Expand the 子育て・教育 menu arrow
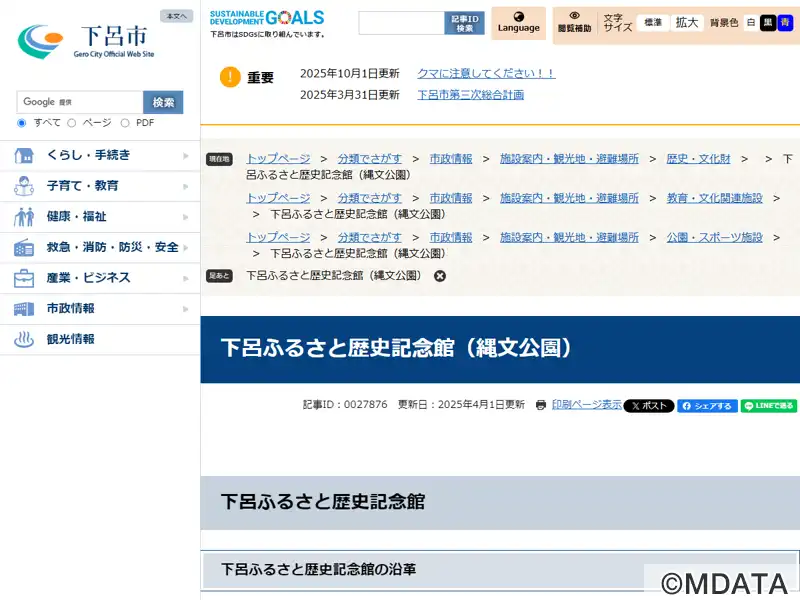Image resolution: width=800 pixels, height=600 pixels. [x=186, y=186]
